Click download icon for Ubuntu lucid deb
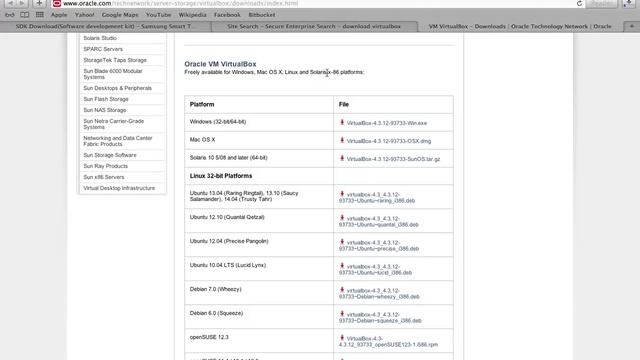The width and height of the screenshot is (640, 360). coord(342,266)
